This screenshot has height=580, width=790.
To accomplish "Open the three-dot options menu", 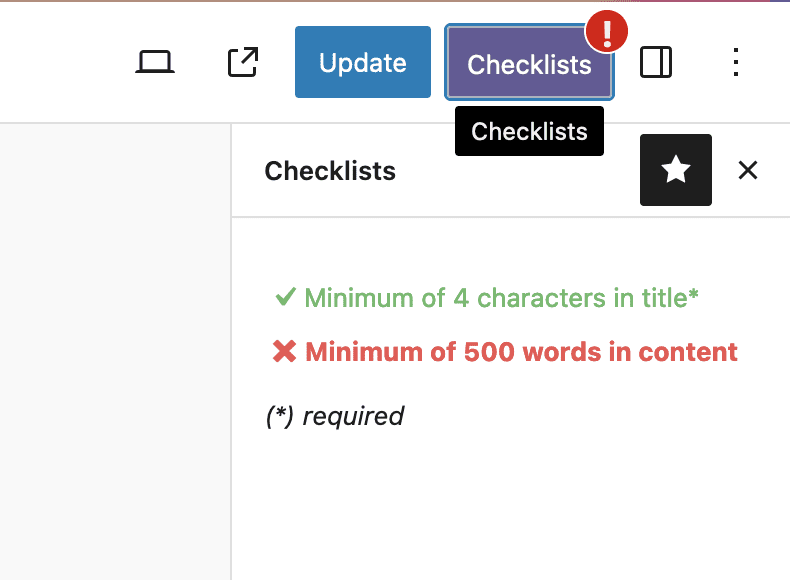I will coord(736,63).
